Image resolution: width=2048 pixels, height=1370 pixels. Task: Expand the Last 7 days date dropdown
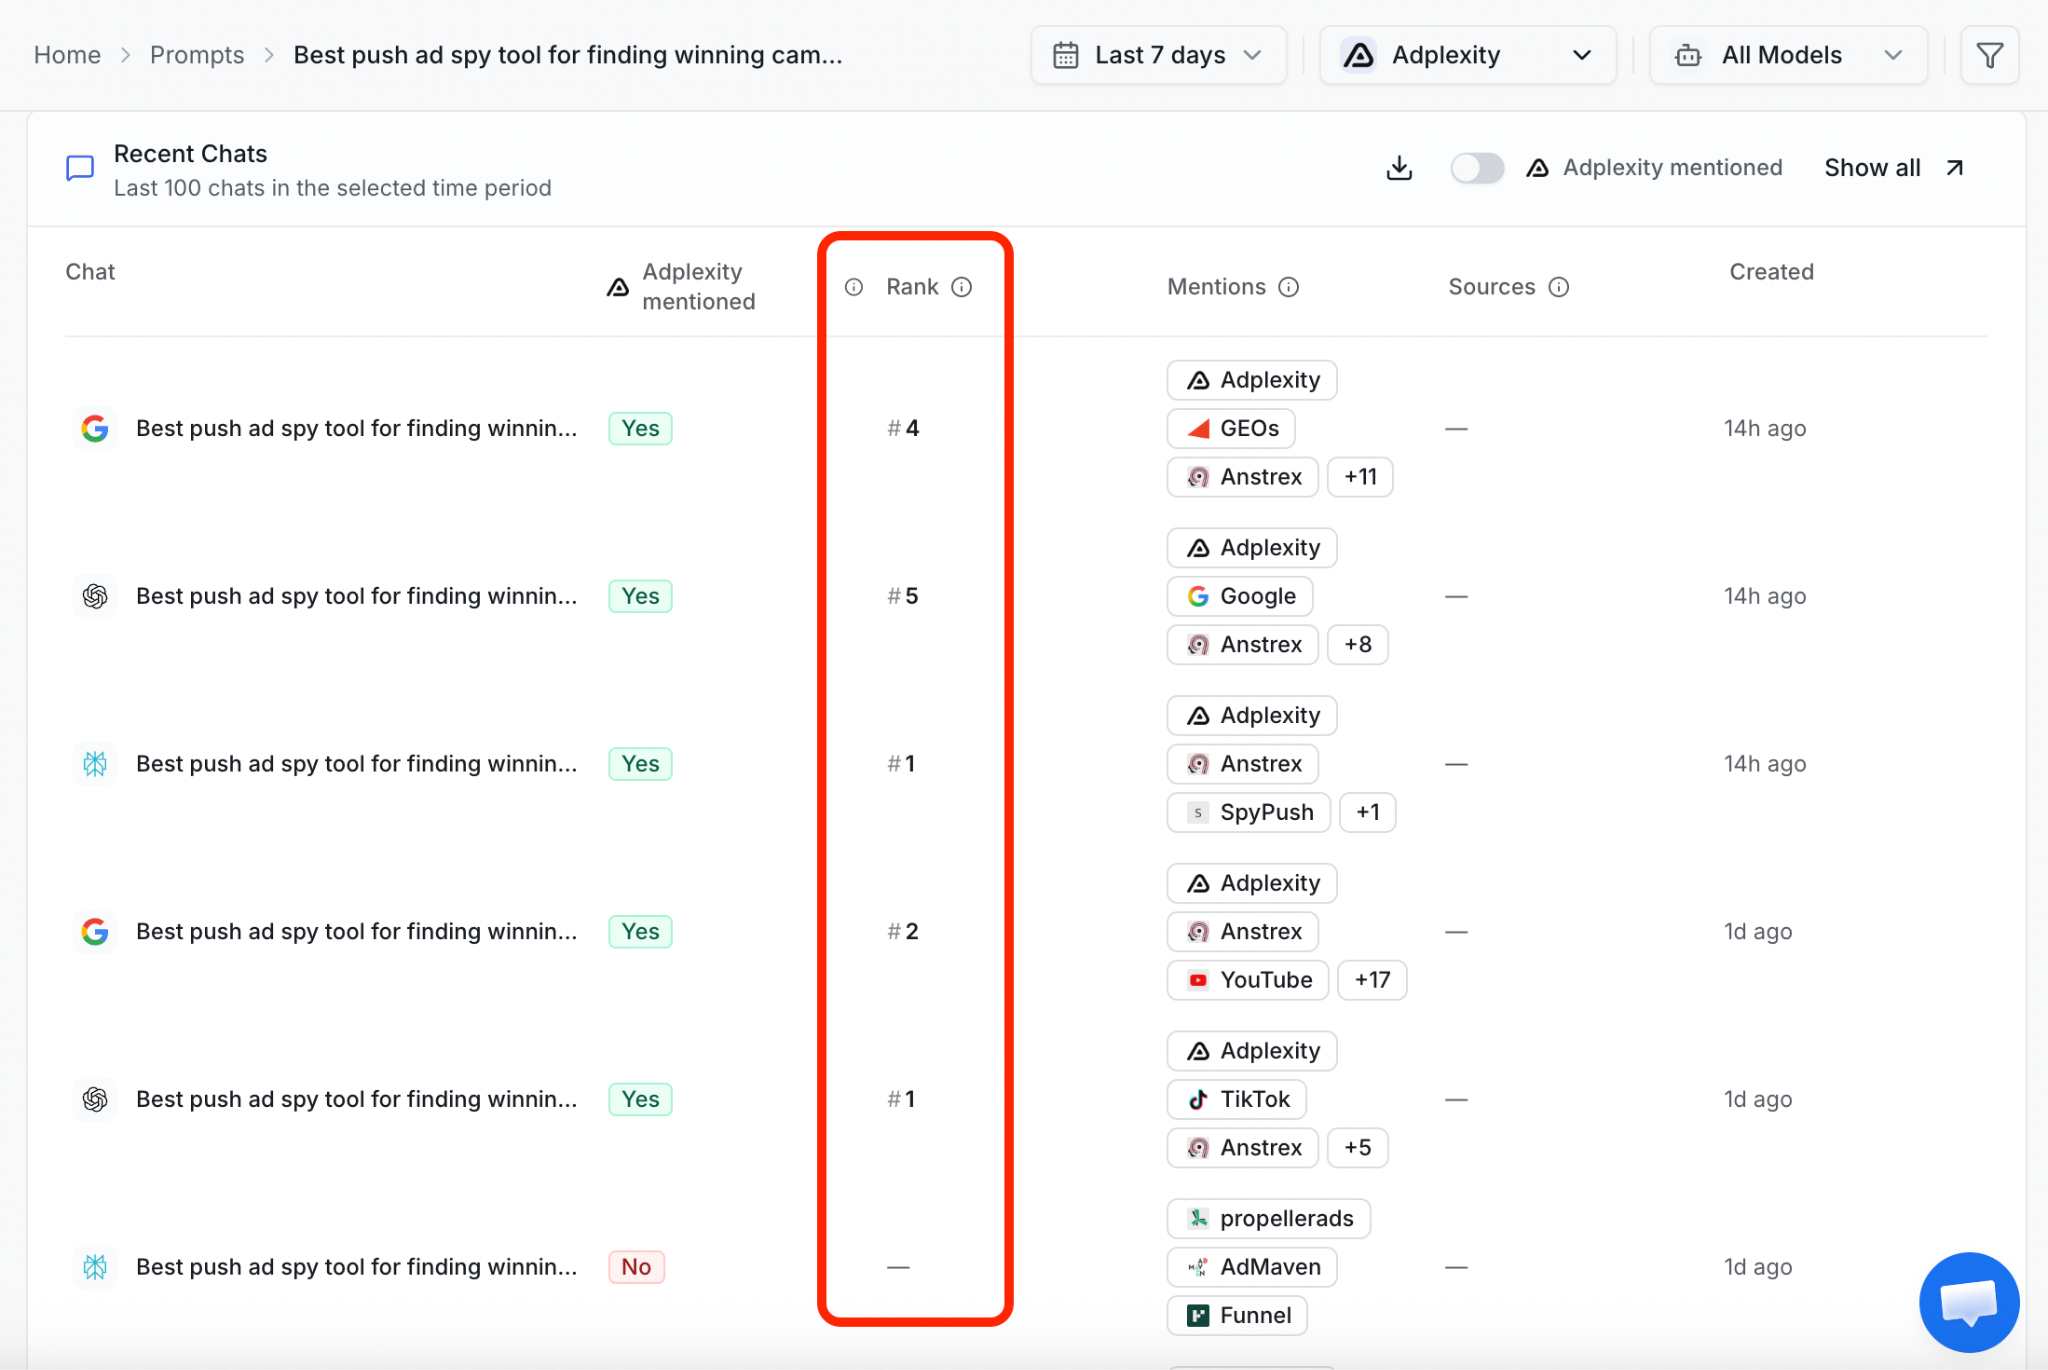coord(1158,55)
